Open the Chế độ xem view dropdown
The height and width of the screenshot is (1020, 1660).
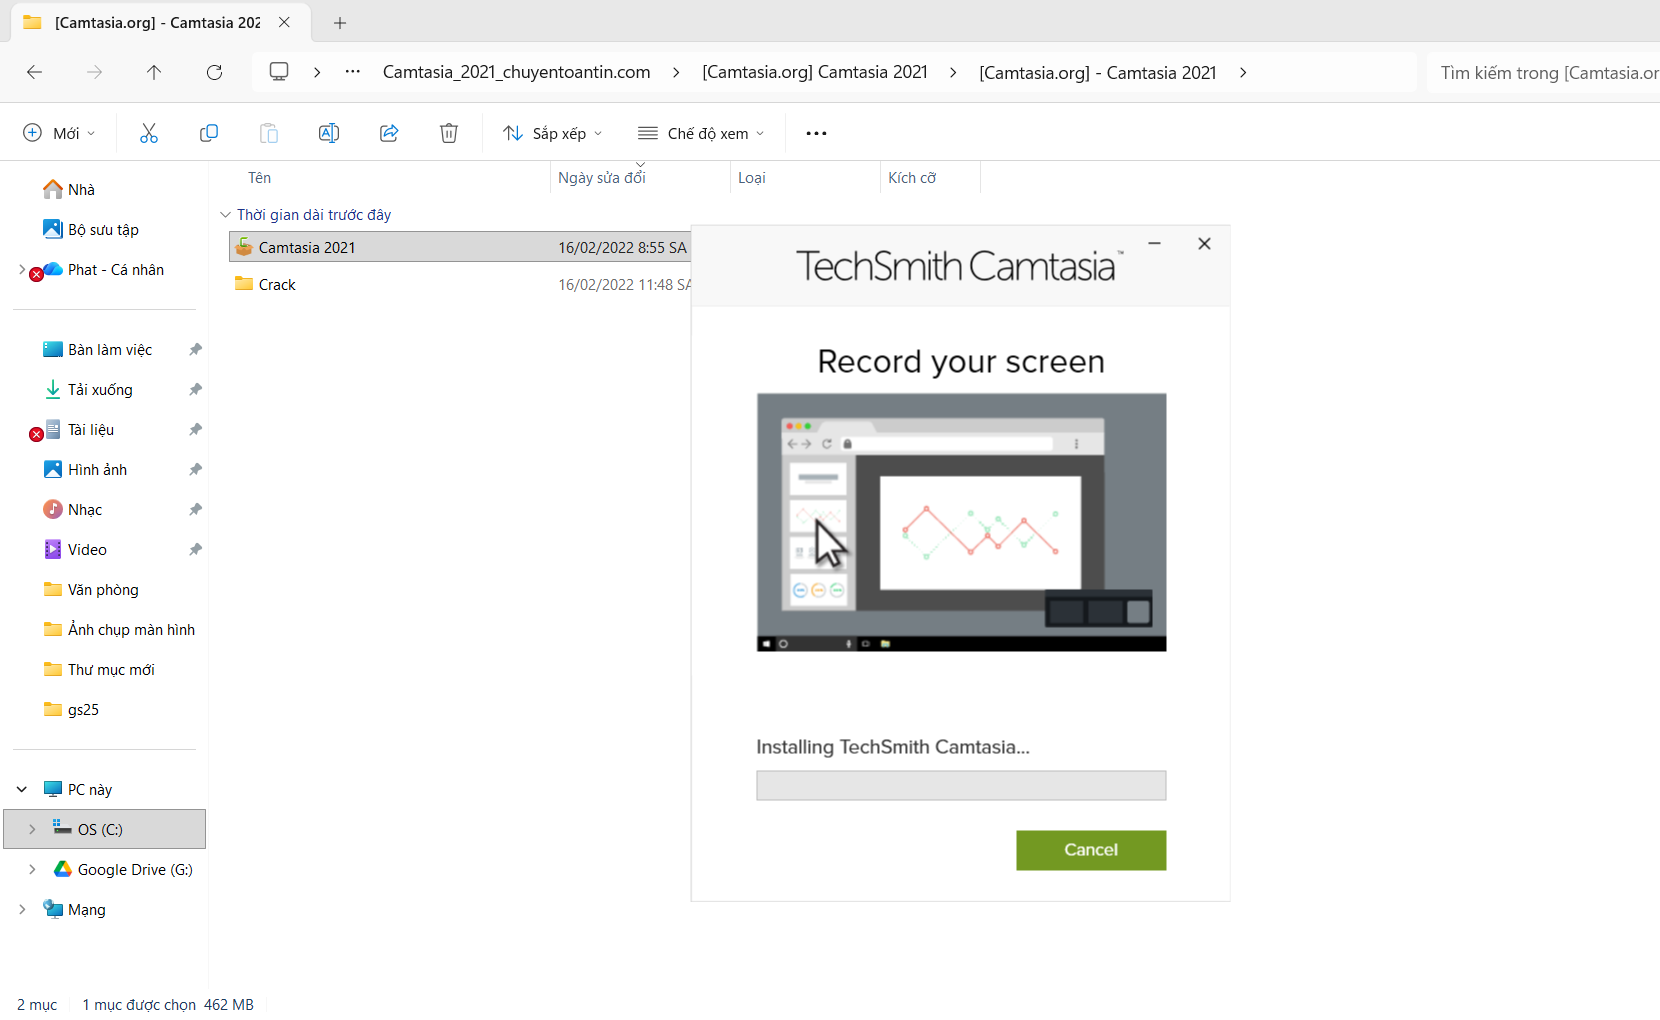[701, 133]
